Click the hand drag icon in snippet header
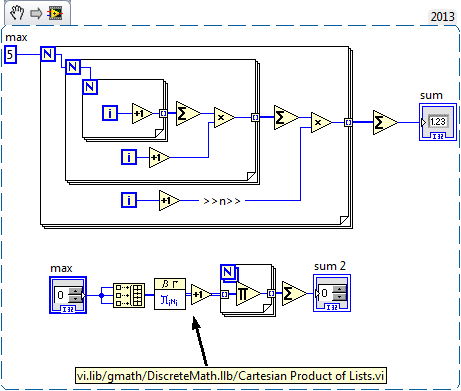Viewport: 461px width, 391px height. (x=17, y=13)
